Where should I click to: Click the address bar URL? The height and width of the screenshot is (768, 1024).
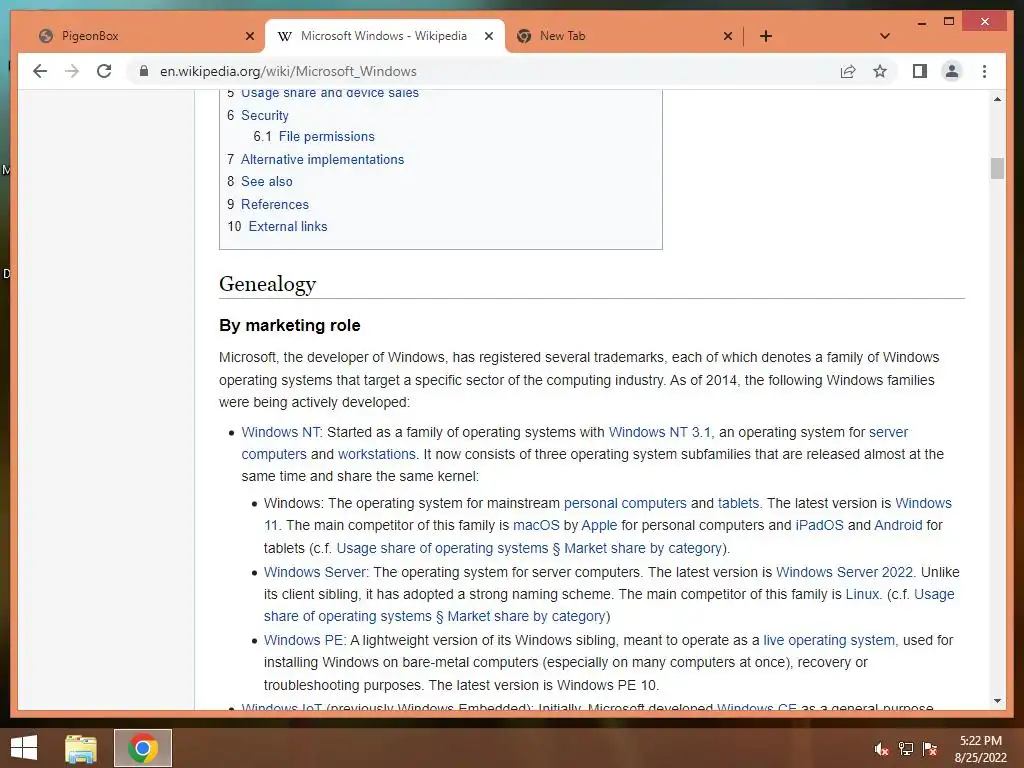[x=288, y=71]
